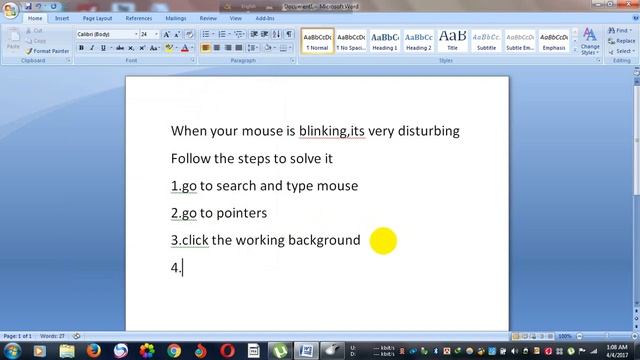Expand the Numbering list options arrow
Screen dimensions: 640x360
tap(229, 34)
